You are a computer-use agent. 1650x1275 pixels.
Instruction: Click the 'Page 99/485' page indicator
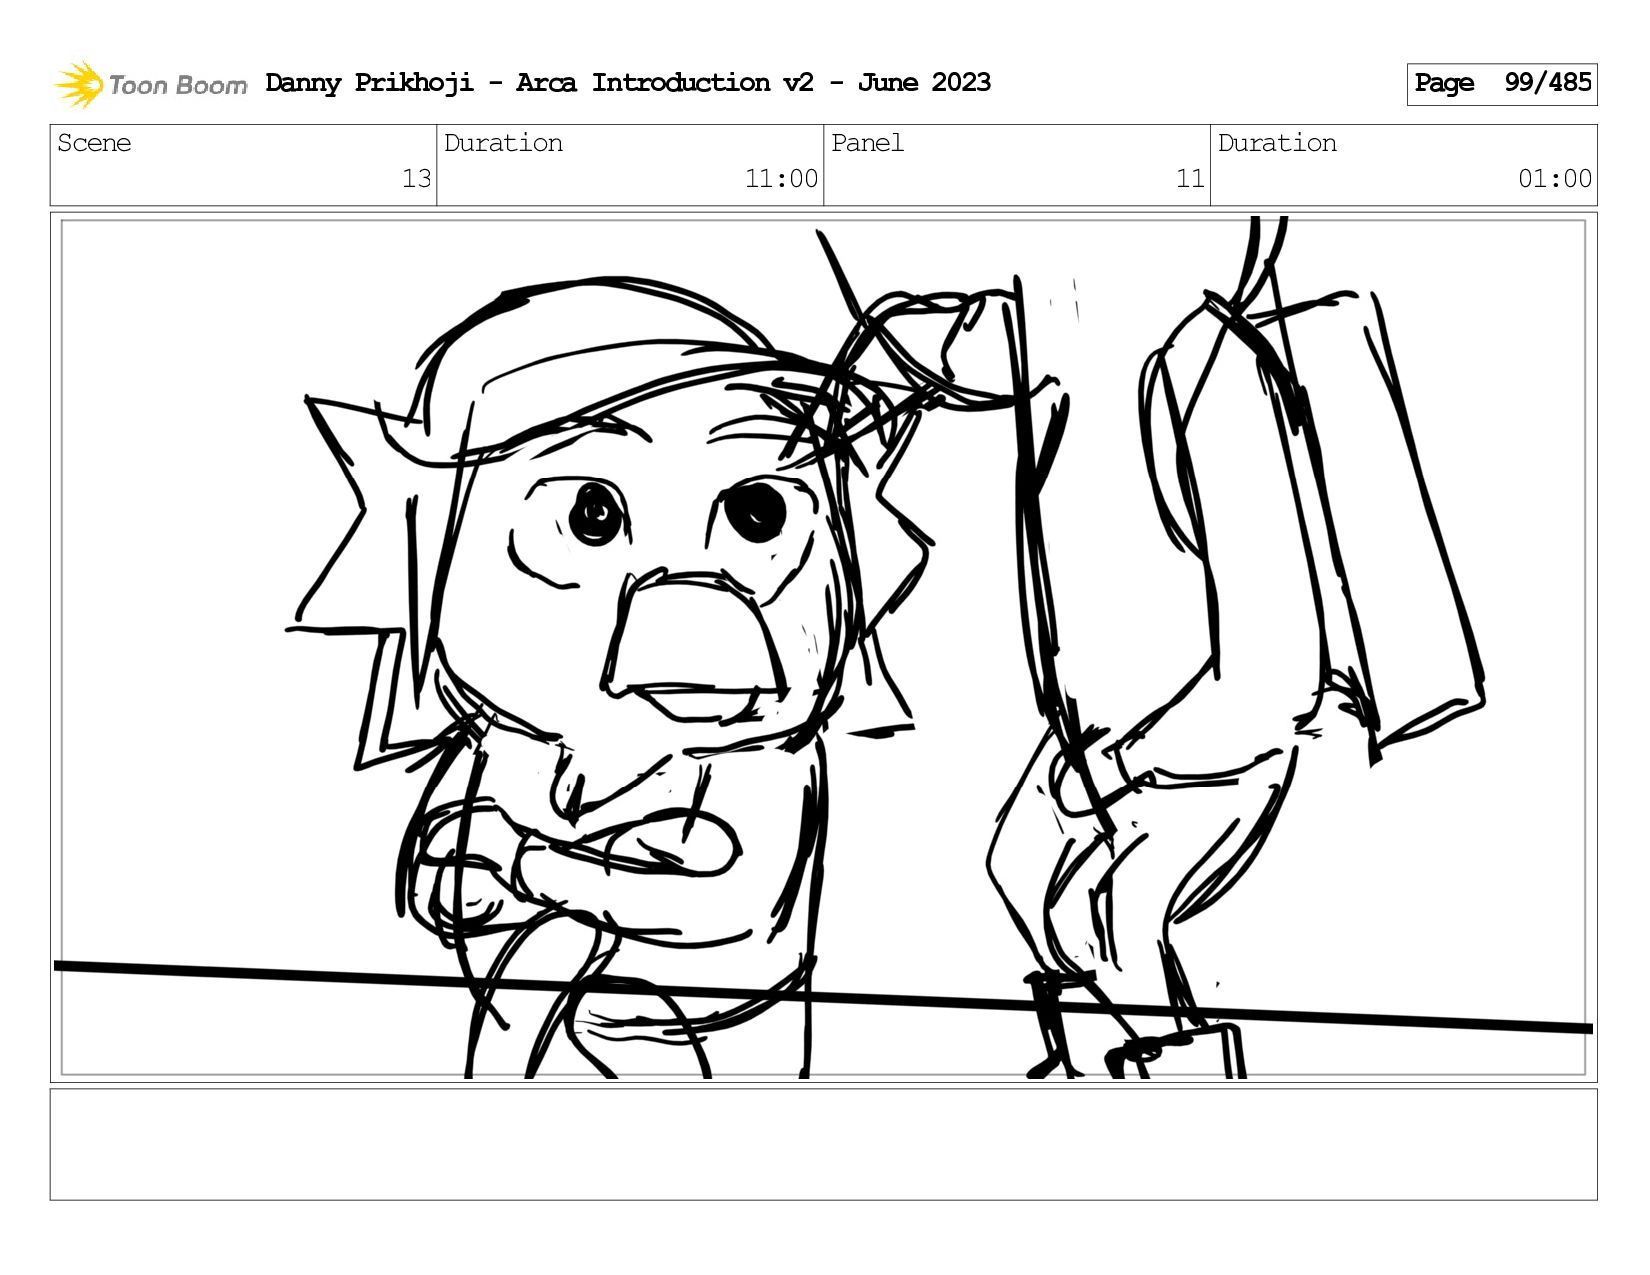click(x=1501, y=83)
